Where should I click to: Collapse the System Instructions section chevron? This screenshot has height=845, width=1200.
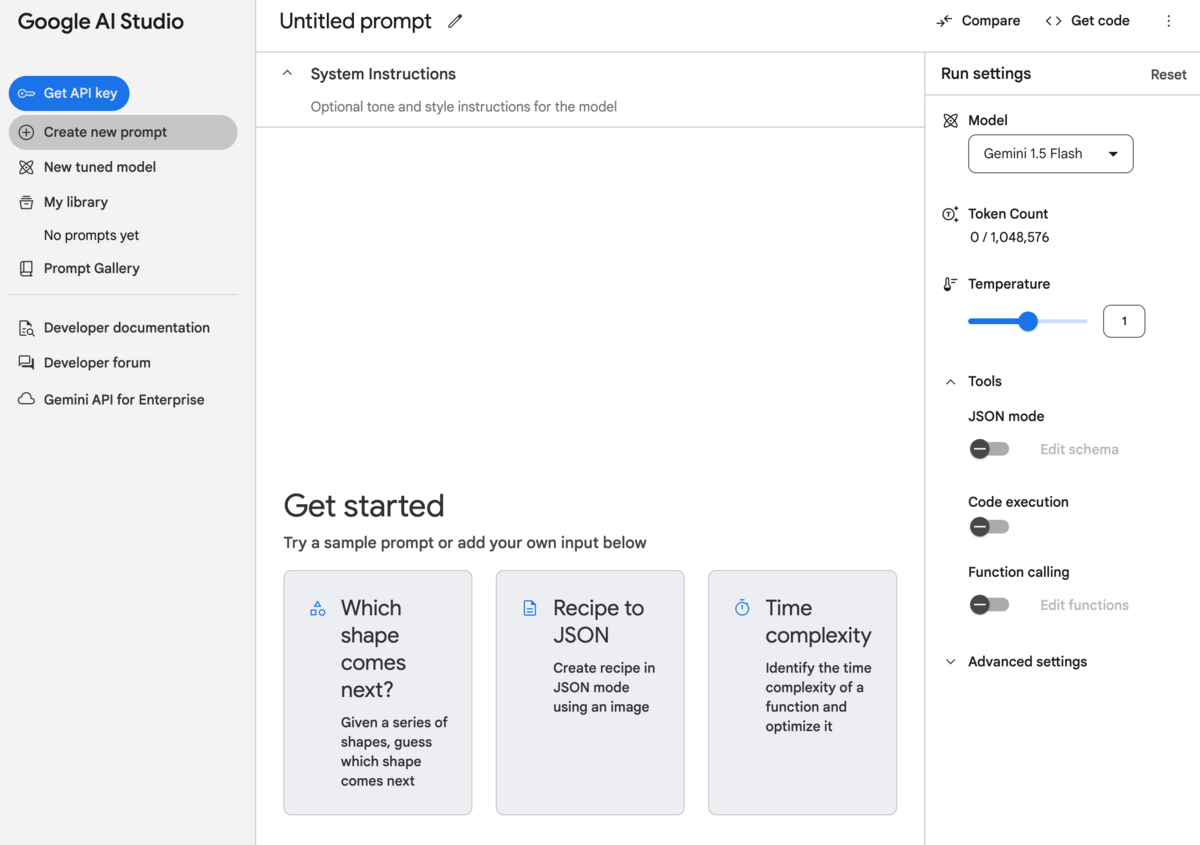[x=287, y=73]
